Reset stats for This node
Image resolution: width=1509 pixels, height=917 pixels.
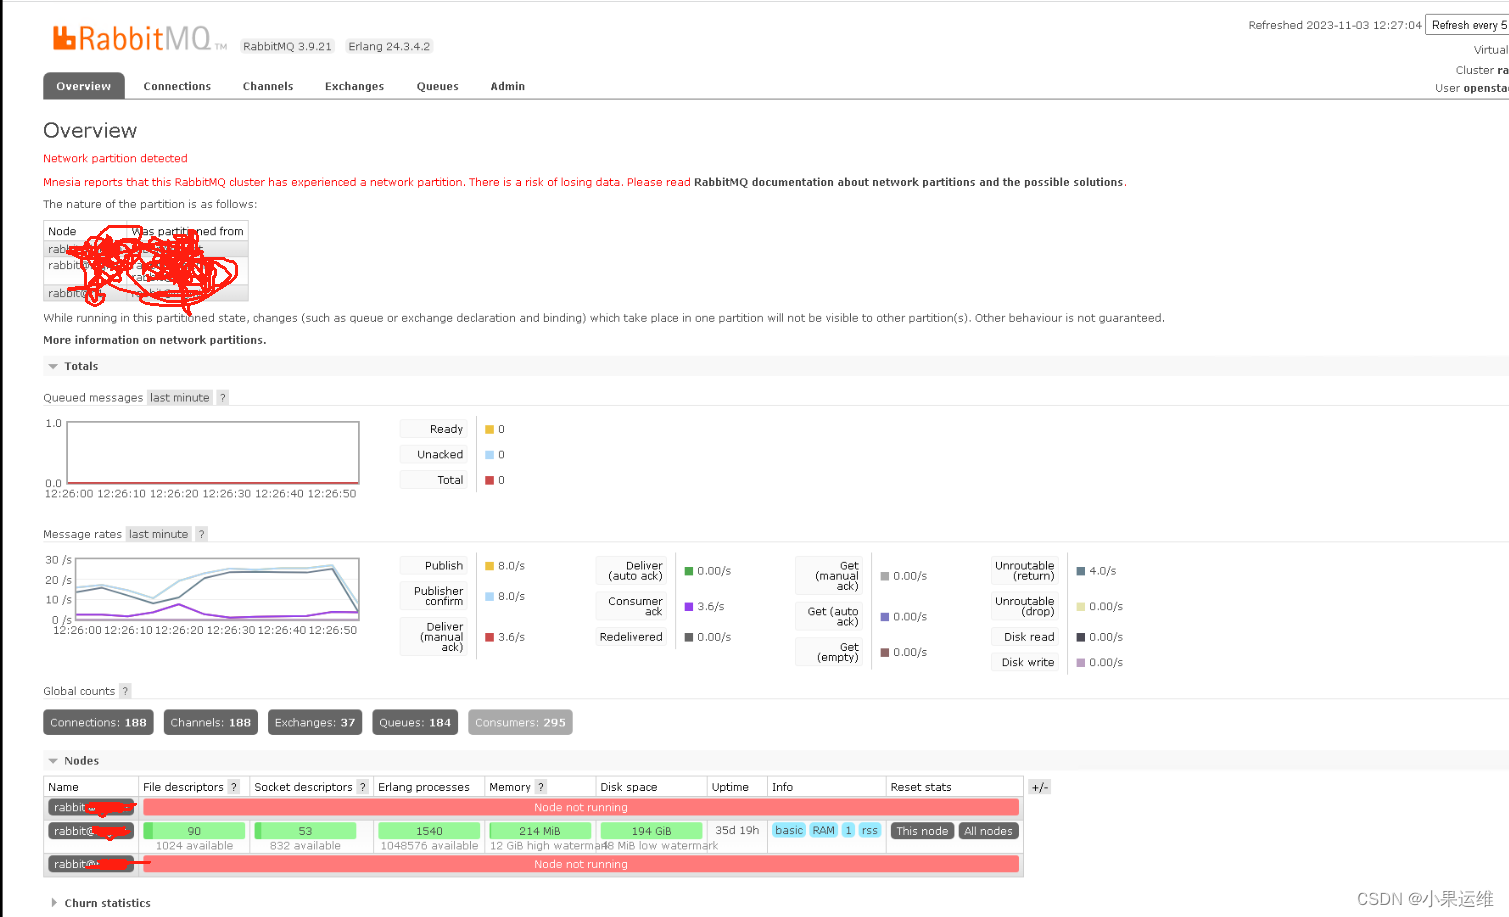[x=922, y=831]
